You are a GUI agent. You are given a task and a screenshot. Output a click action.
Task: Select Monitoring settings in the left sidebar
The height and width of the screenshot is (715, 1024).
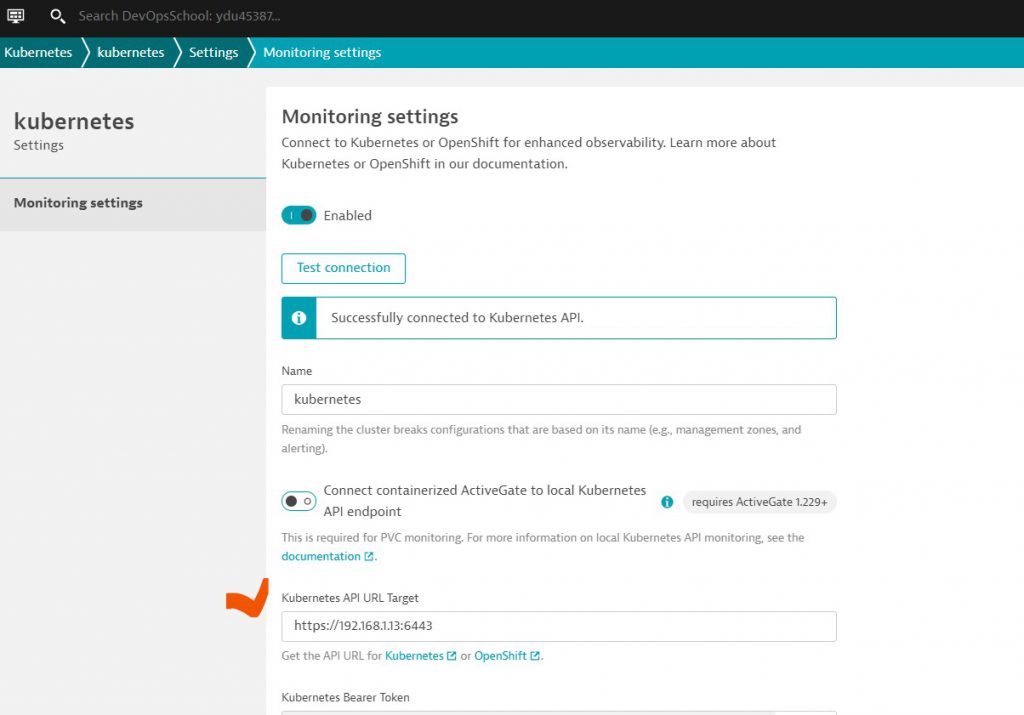point(78,203)
